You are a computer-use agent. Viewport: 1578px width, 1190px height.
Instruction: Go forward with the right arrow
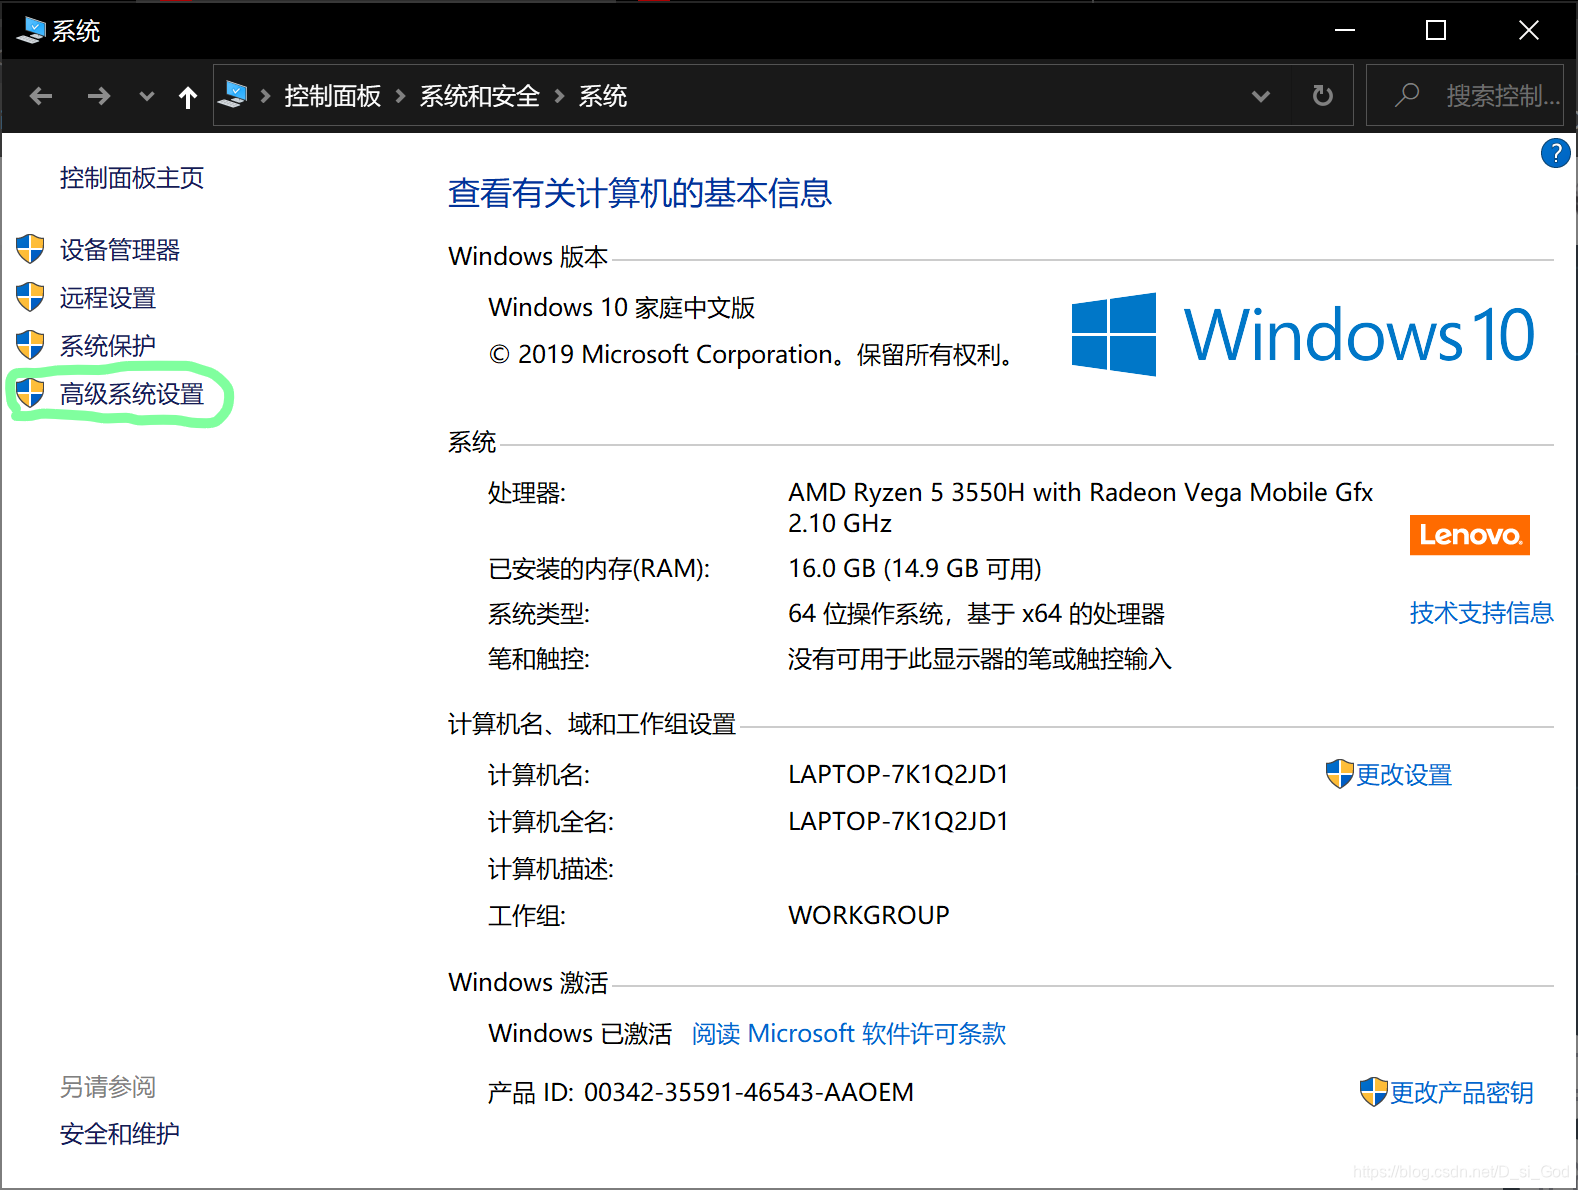pyautogui.click(x=98, y=96)
